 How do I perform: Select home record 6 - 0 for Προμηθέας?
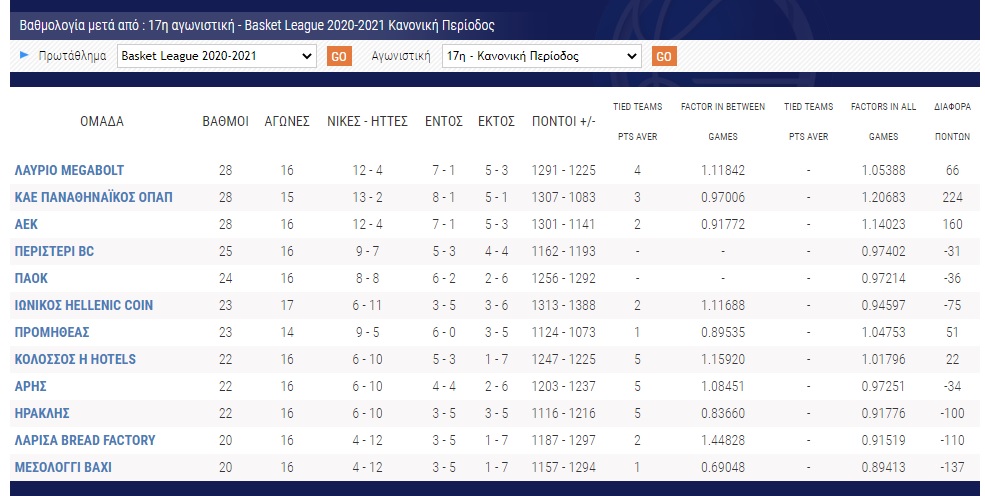click(444, 332)
